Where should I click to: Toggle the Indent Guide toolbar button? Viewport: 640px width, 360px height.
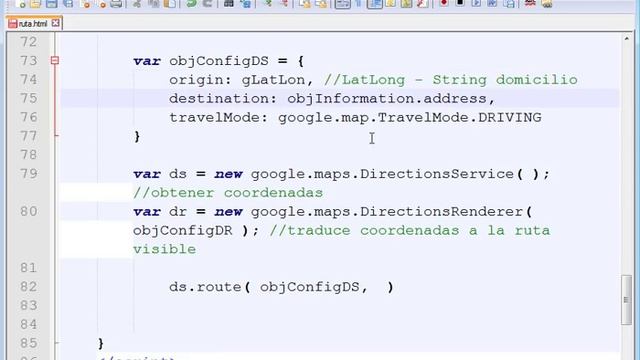coord(374,4)
